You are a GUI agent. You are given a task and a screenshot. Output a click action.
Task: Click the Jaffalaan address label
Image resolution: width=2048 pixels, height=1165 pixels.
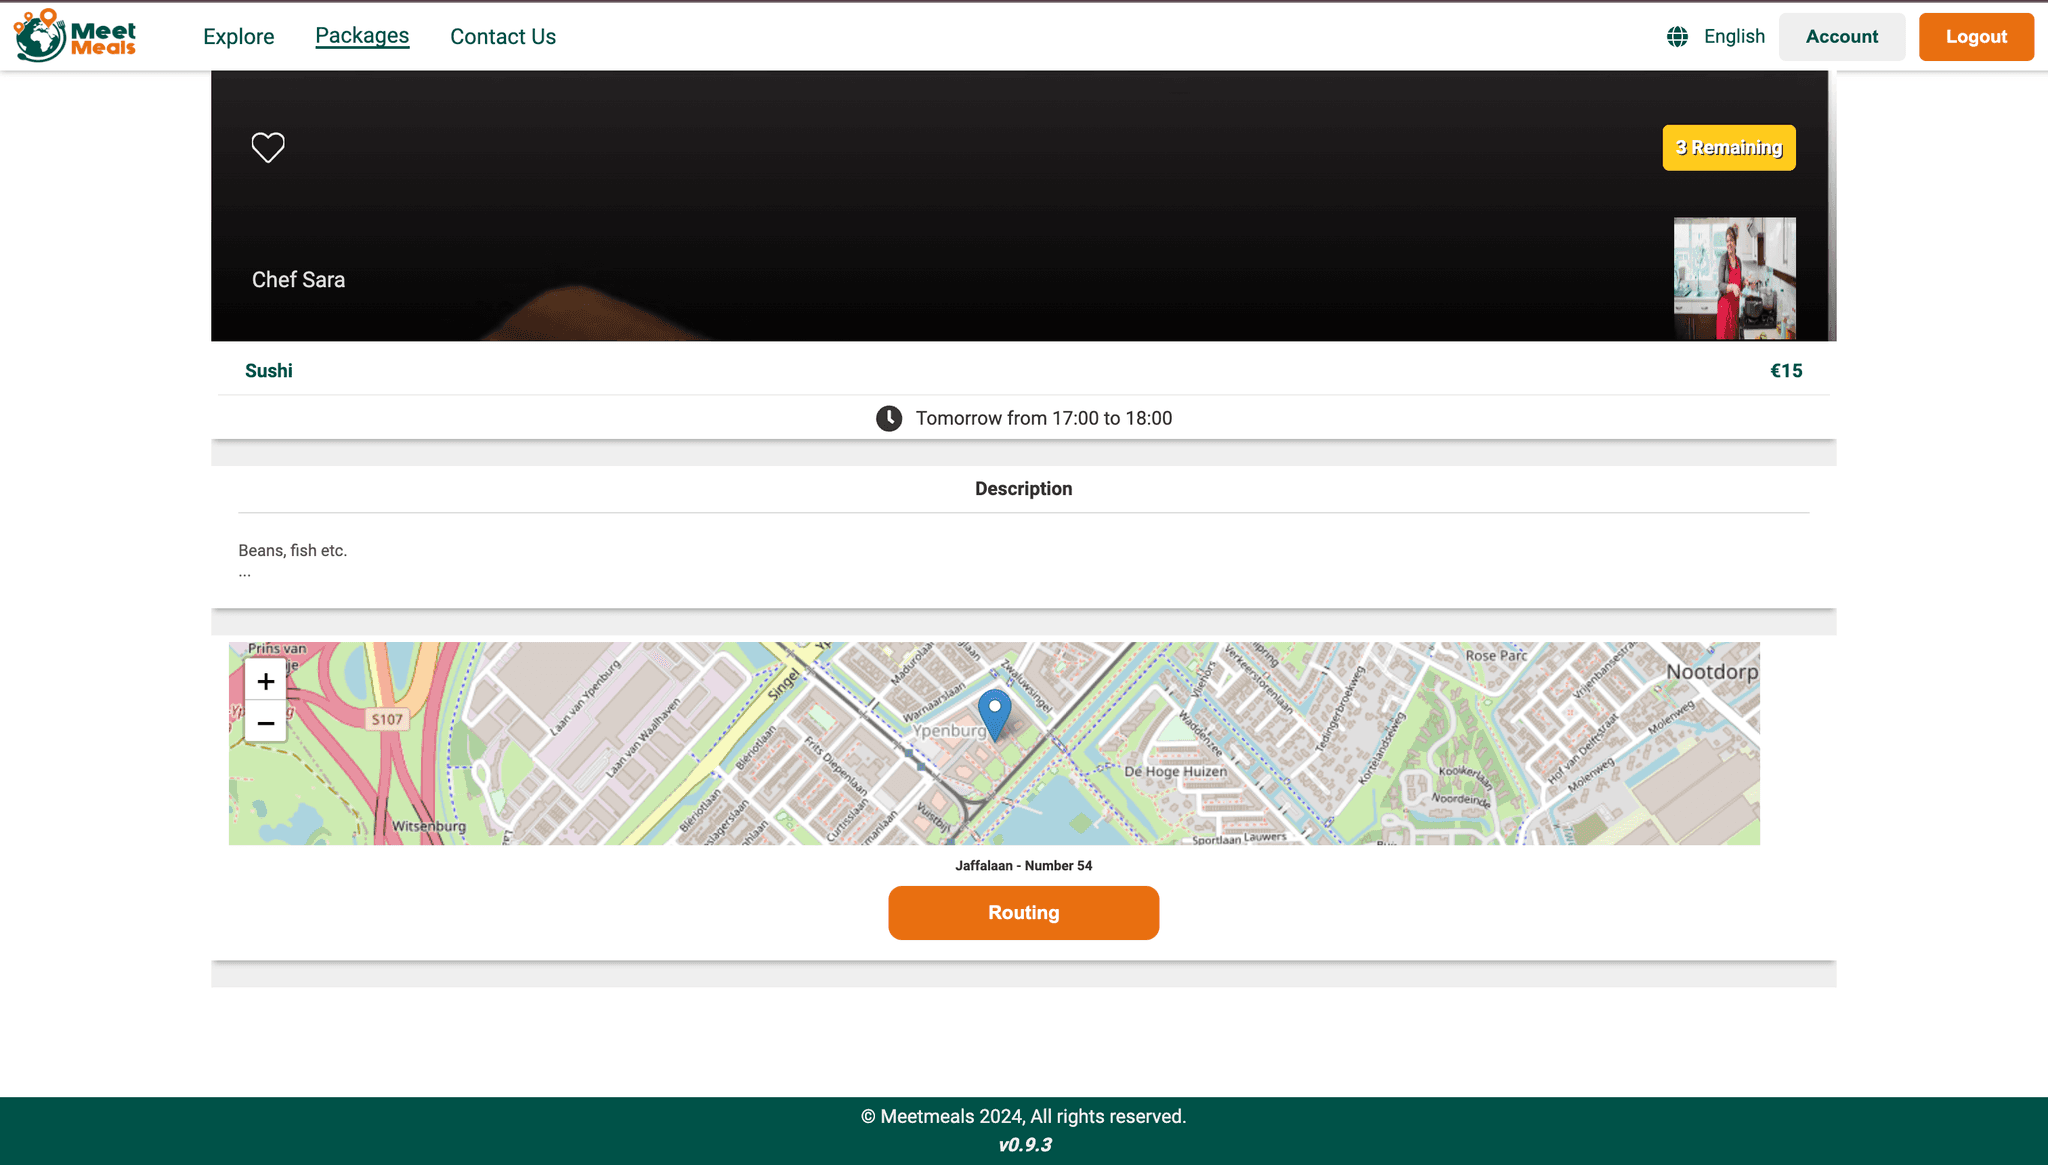point(1023,866)
